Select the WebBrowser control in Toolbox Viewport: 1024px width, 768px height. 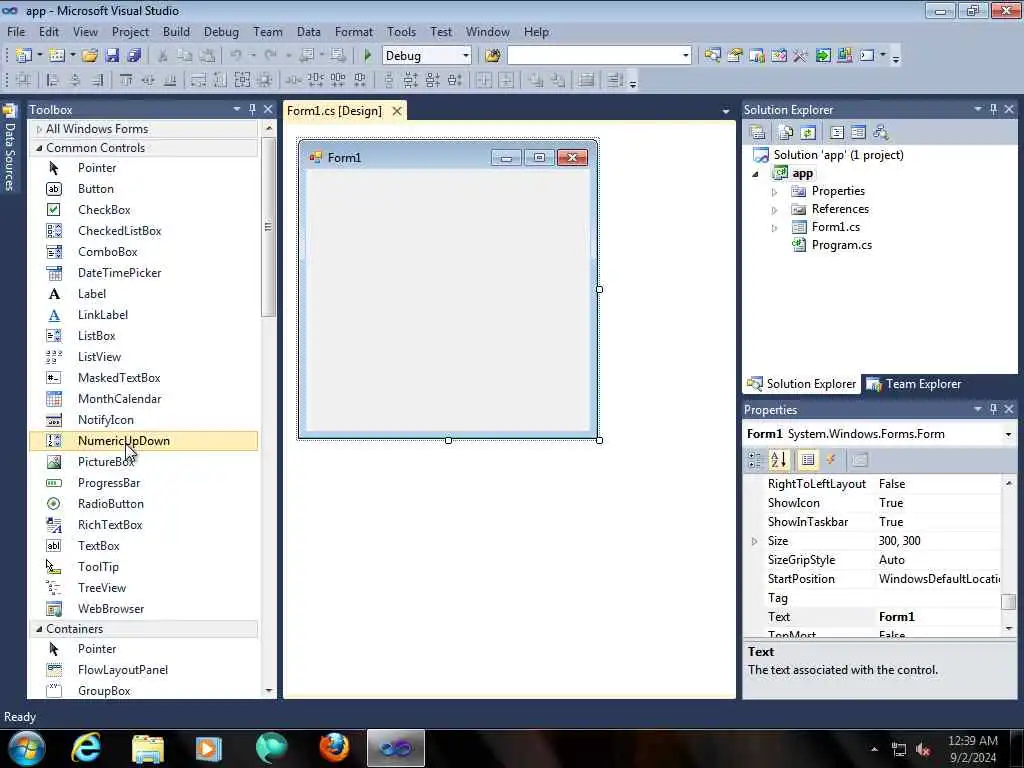pos(144,609)
